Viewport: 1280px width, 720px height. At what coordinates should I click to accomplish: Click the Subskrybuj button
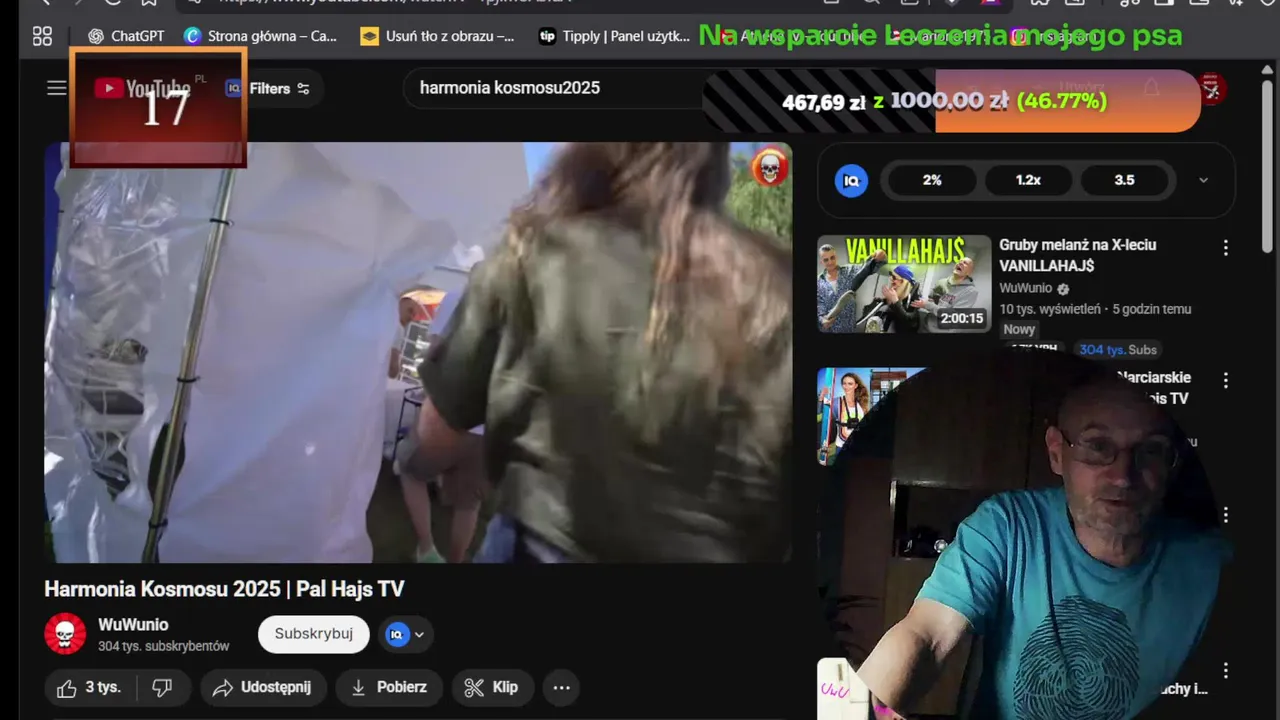314,634
